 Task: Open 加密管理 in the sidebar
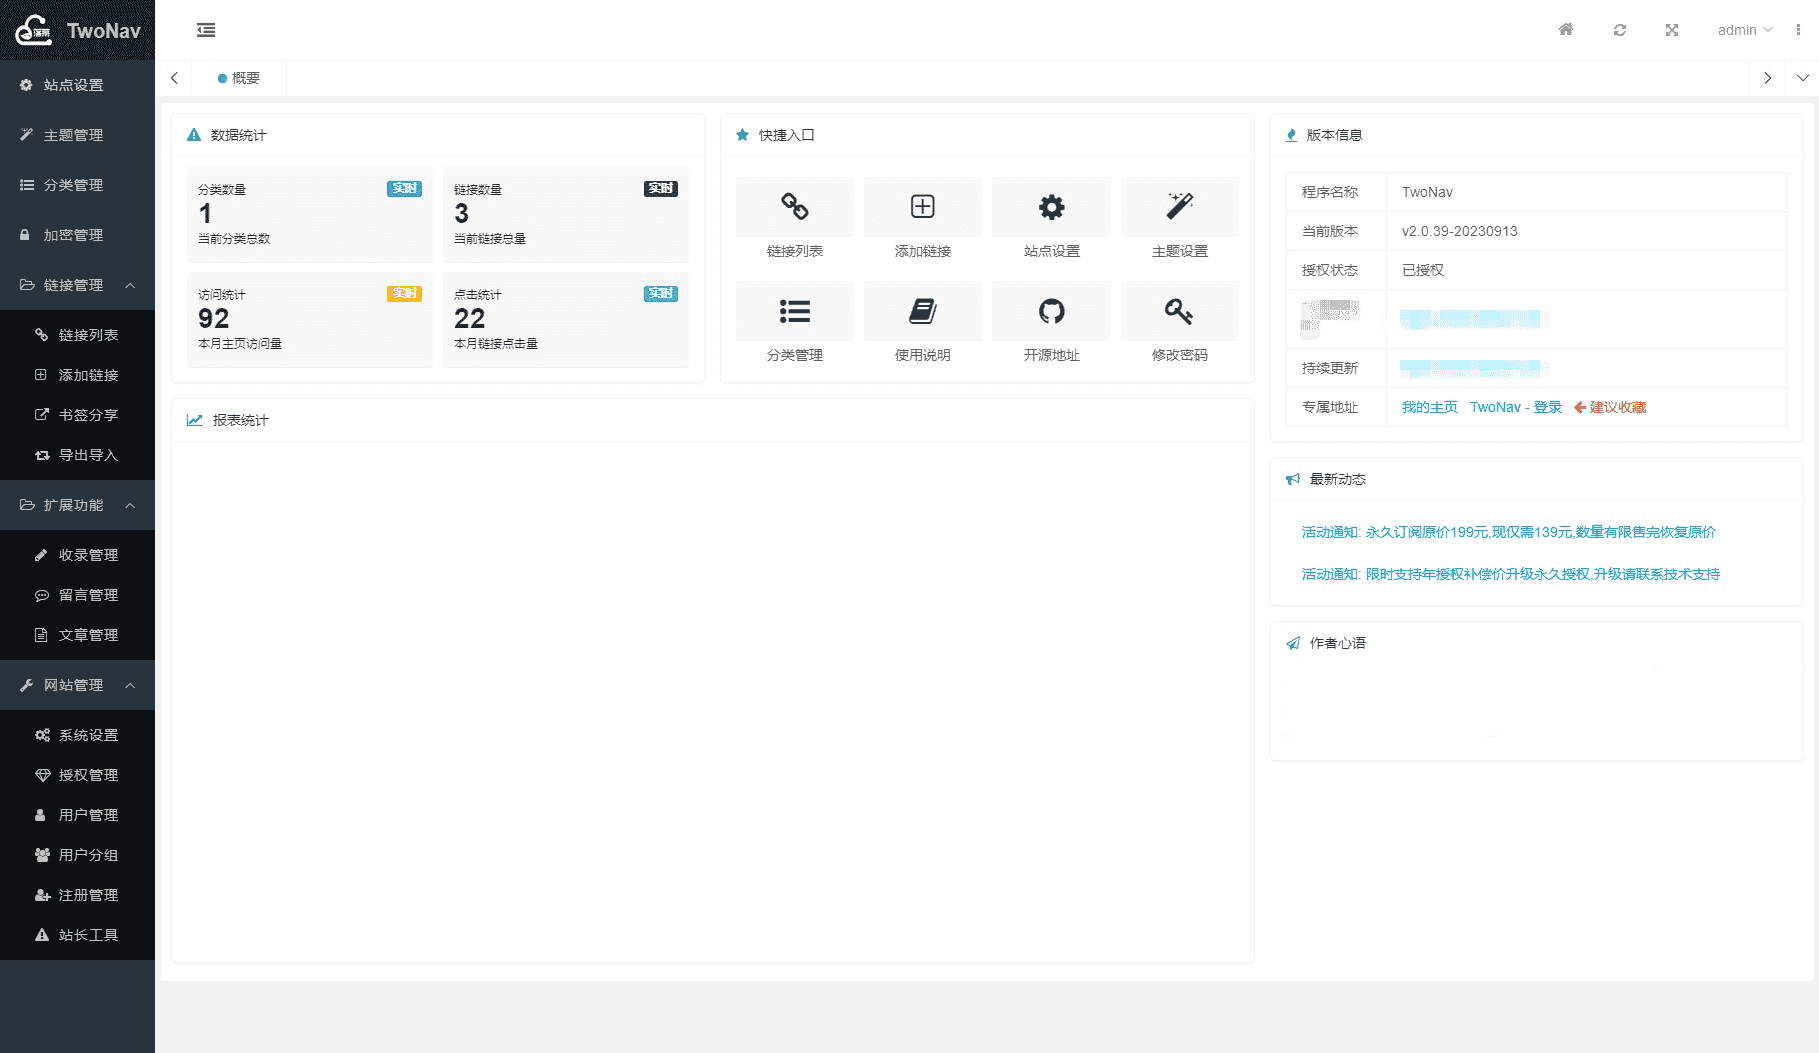pos(77,235)
